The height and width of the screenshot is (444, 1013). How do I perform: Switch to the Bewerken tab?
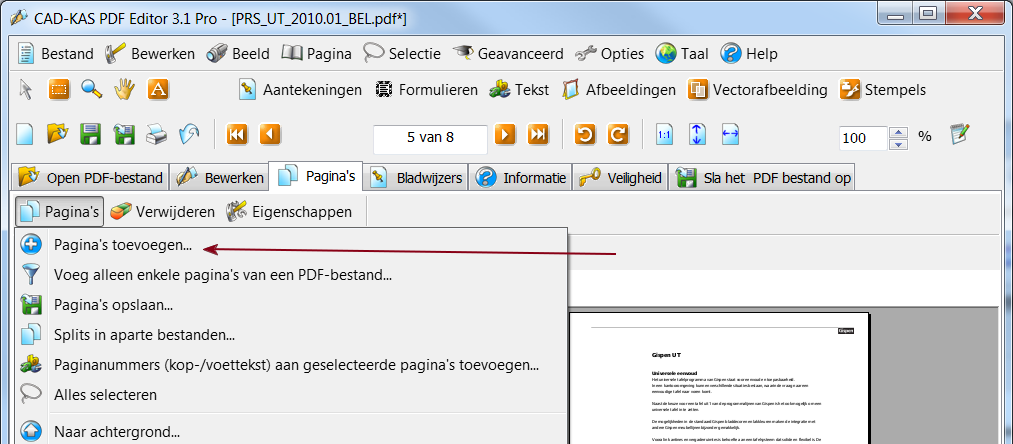[x=219, y=177]
